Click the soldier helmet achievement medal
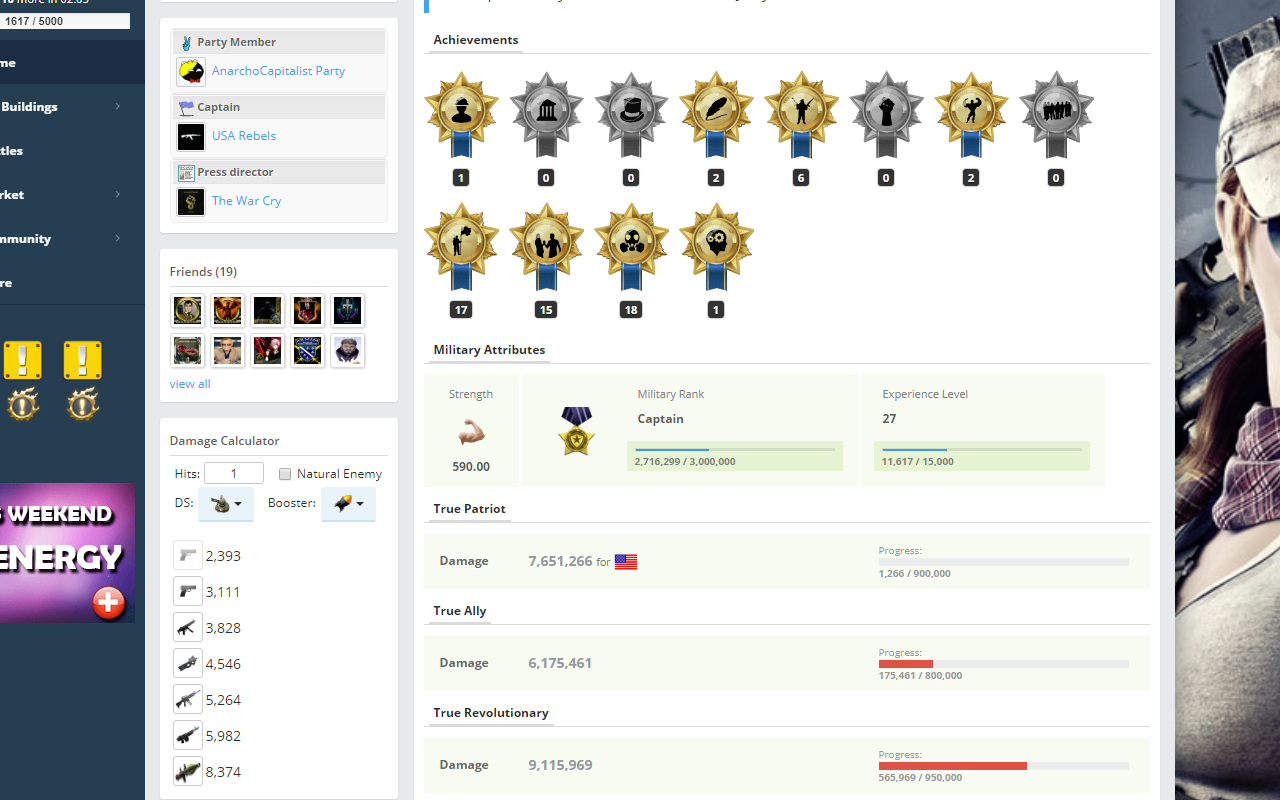1280x800 pixels. pos(461,114)
